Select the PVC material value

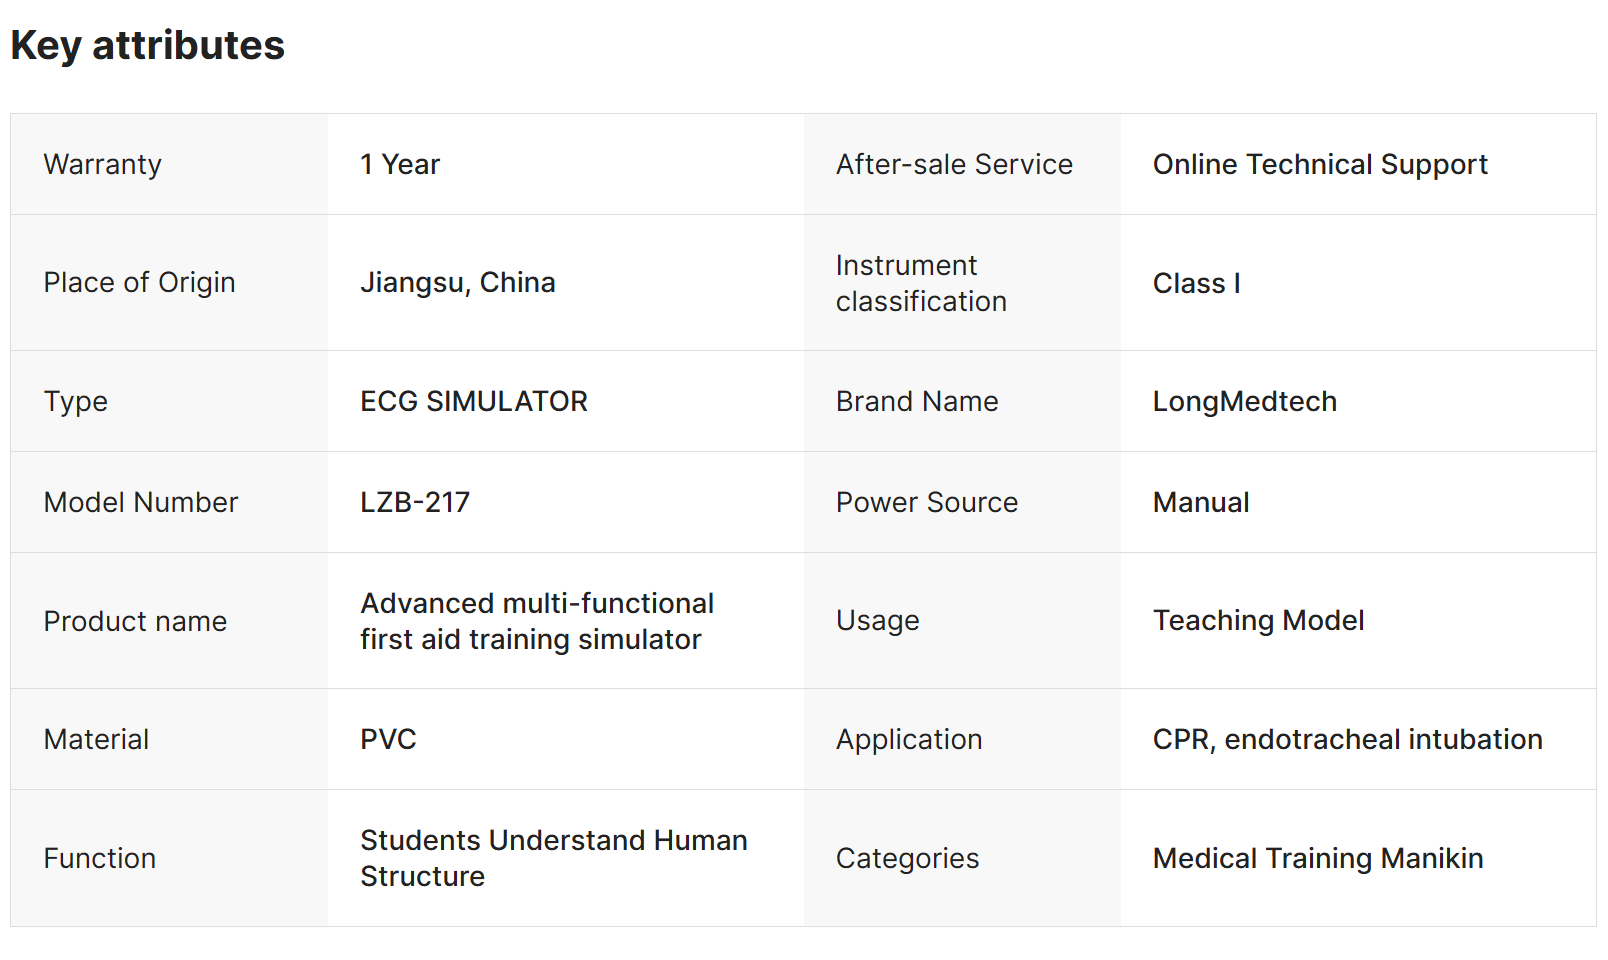click(388, 739)
